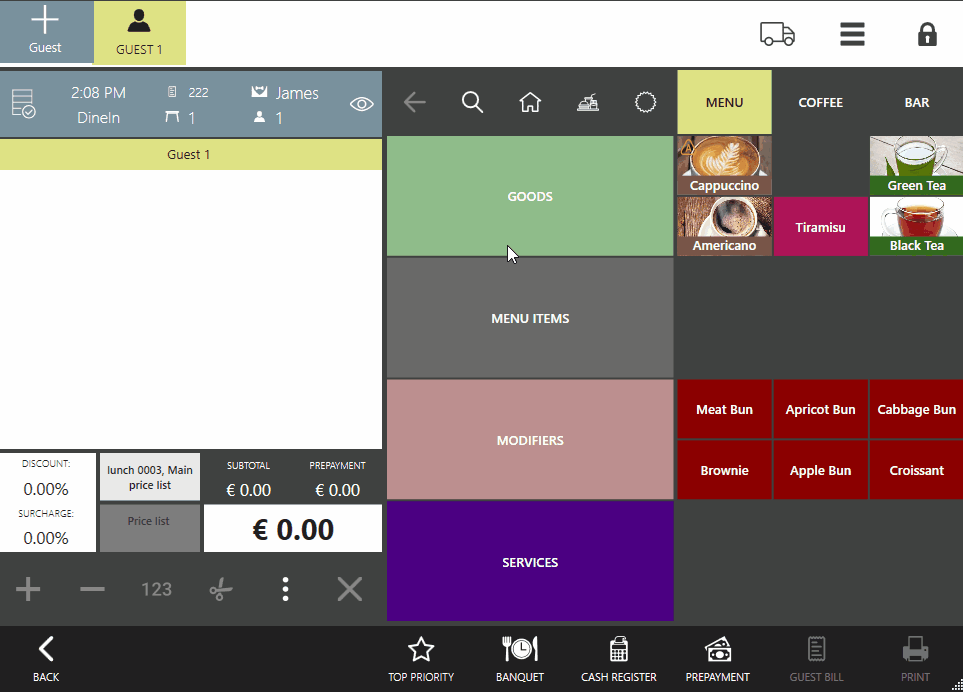Screen dimensions: 963x692
Task: Mark order as Top Priority
Action: (x=421, y=659)
